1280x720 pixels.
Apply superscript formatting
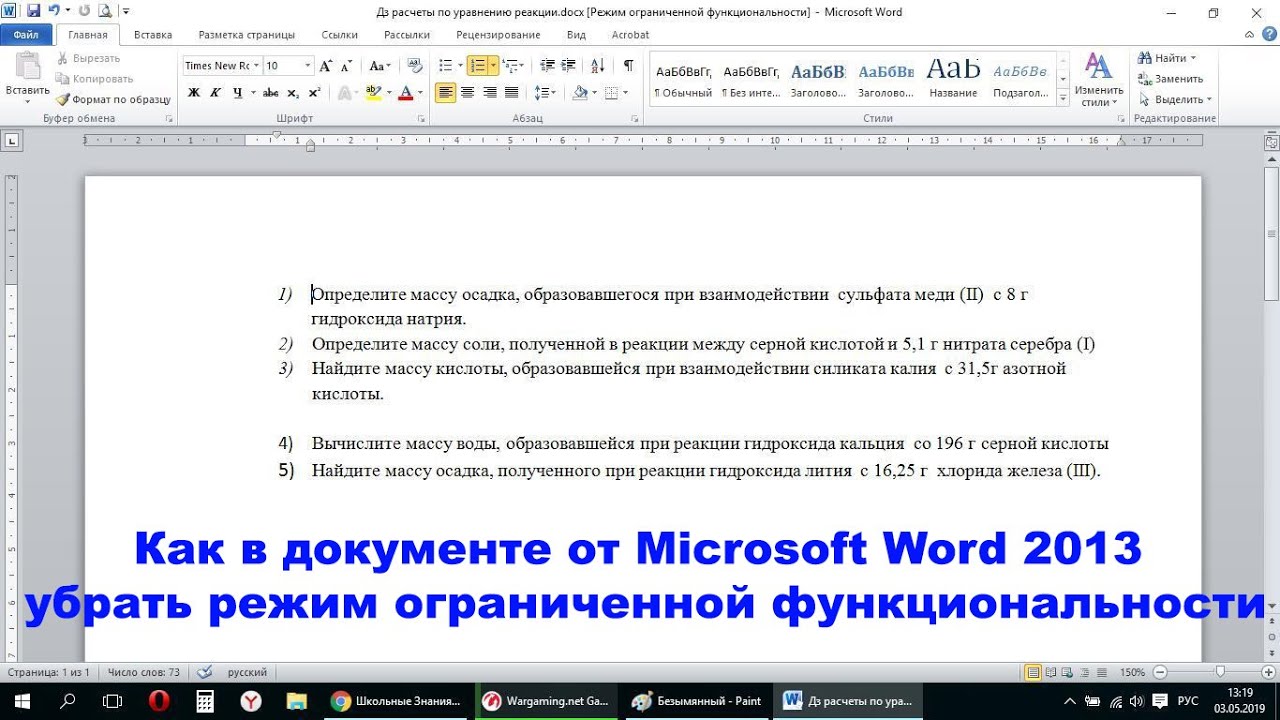[x=314, y=93]
